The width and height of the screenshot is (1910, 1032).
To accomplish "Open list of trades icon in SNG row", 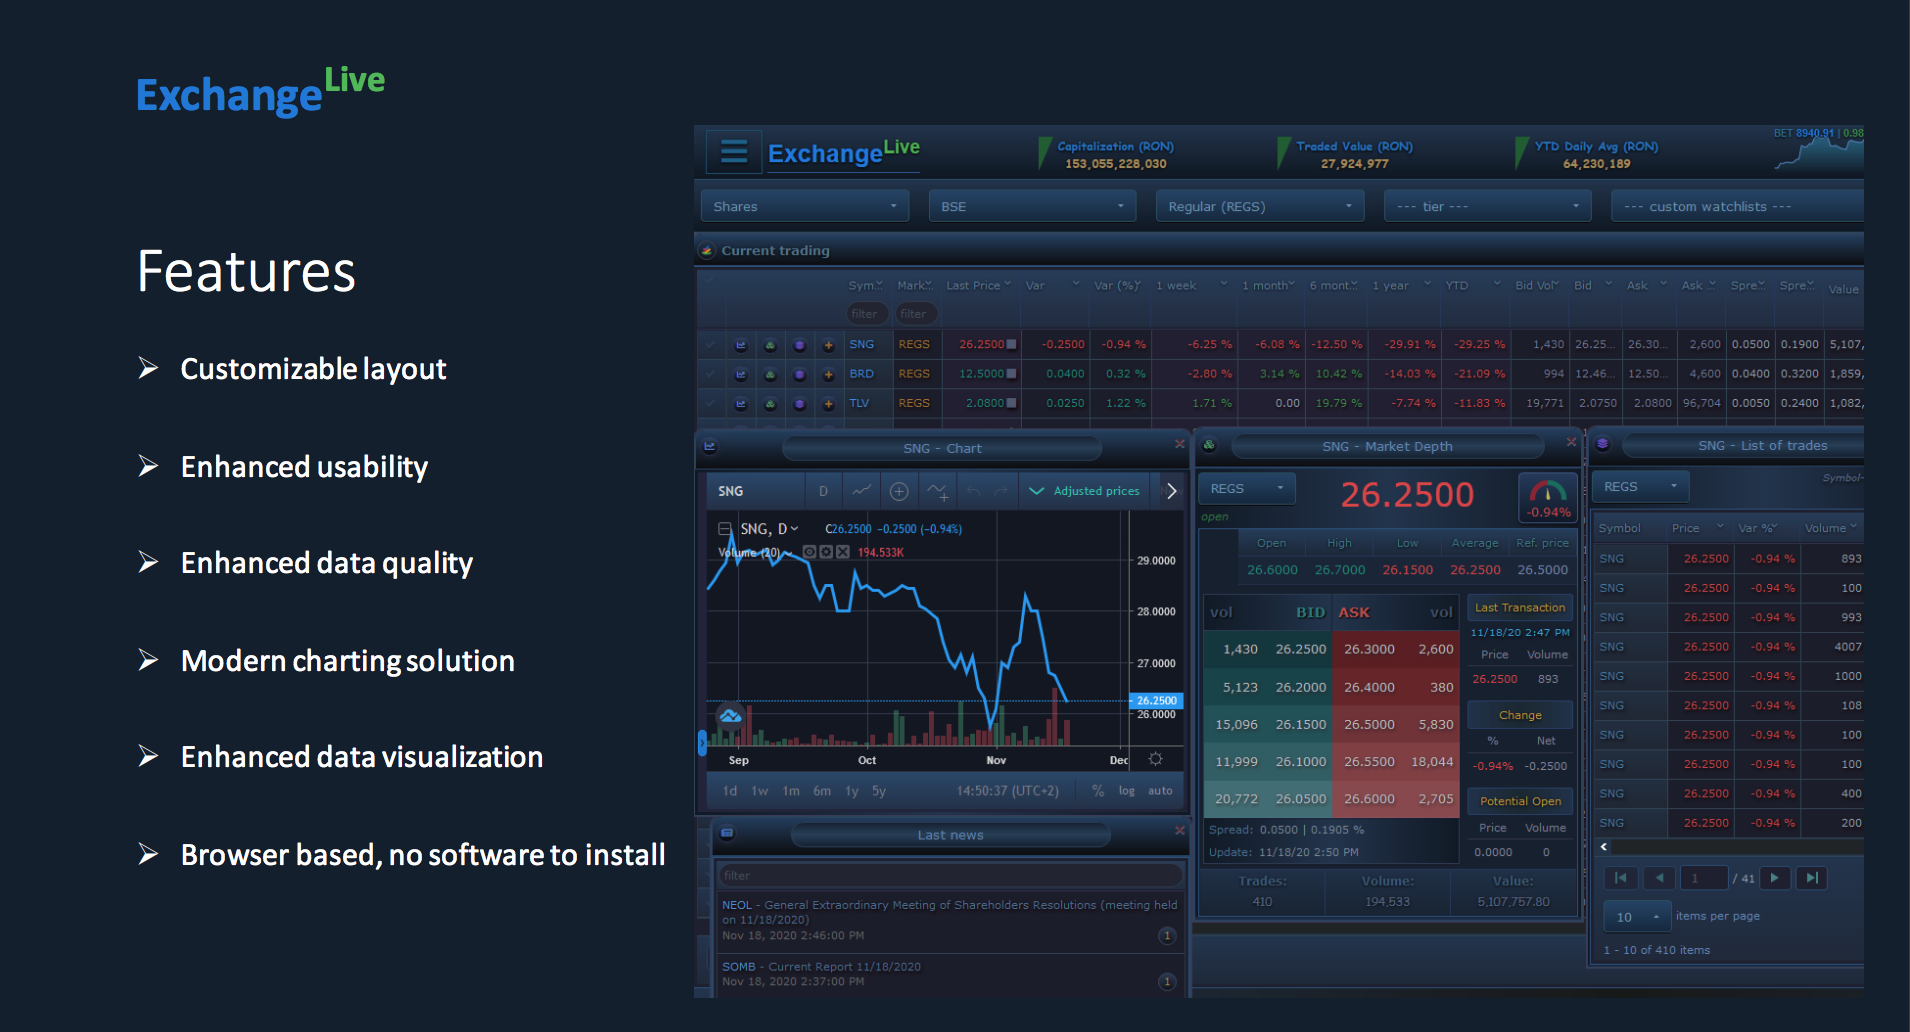I will [x=799, y=345].
